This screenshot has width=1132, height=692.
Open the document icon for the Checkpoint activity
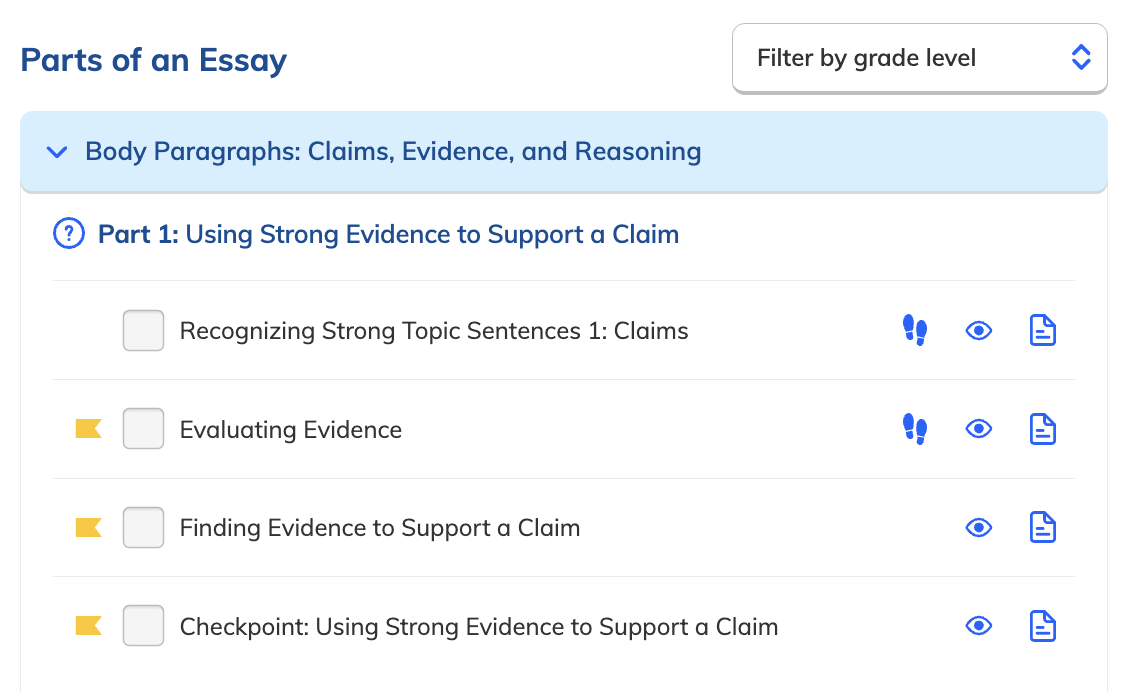(1042, 625)
